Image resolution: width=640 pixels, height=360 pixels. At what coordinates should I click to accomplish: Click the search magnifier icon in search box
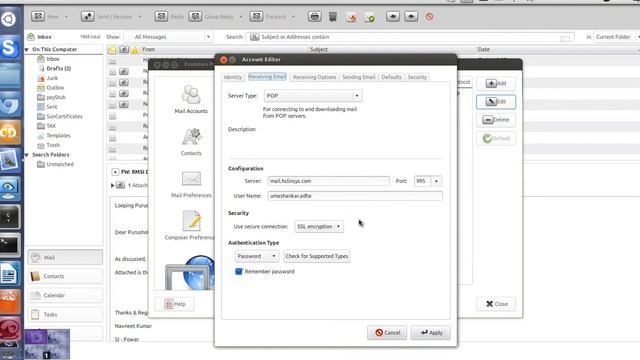click(x=254, y=37)
